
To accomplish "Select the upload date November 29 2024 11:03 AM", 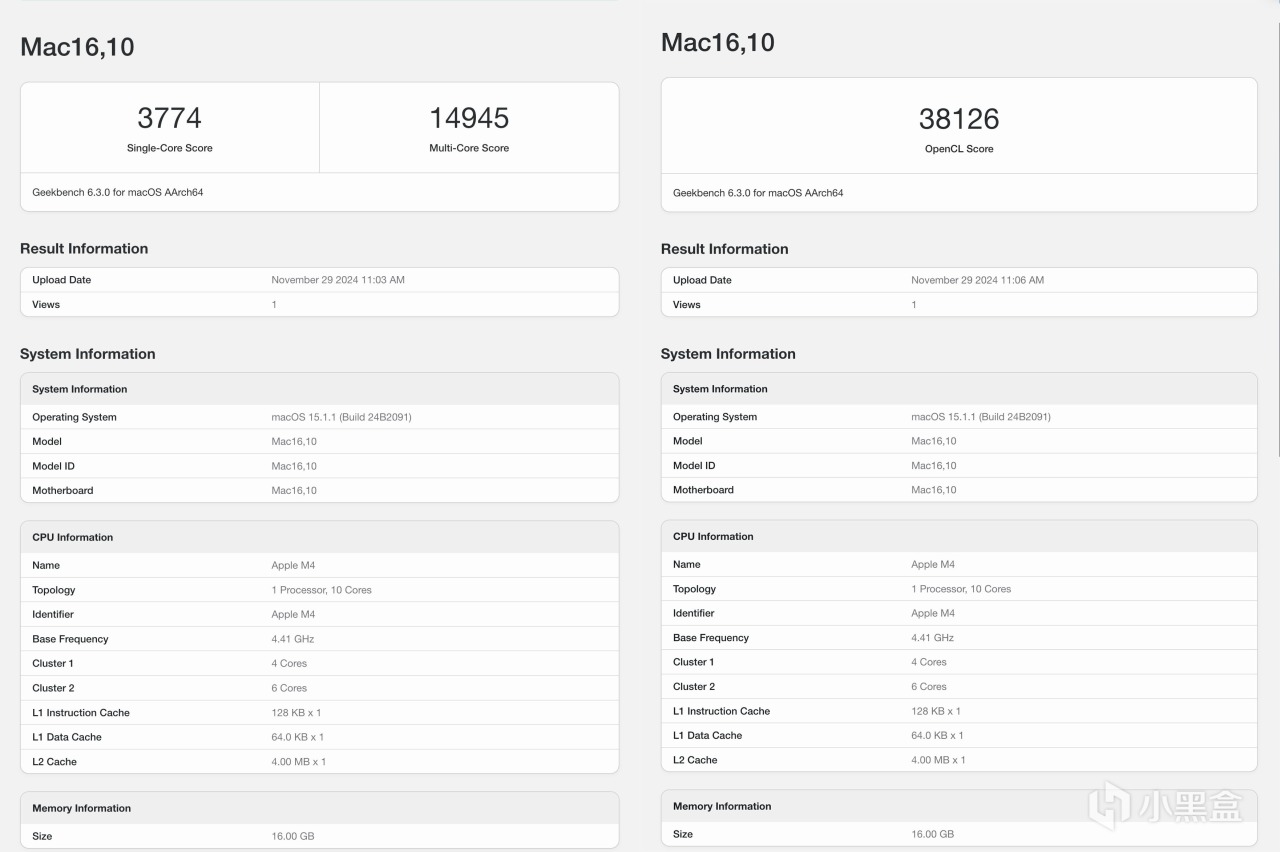I will (x=338, y=280).
